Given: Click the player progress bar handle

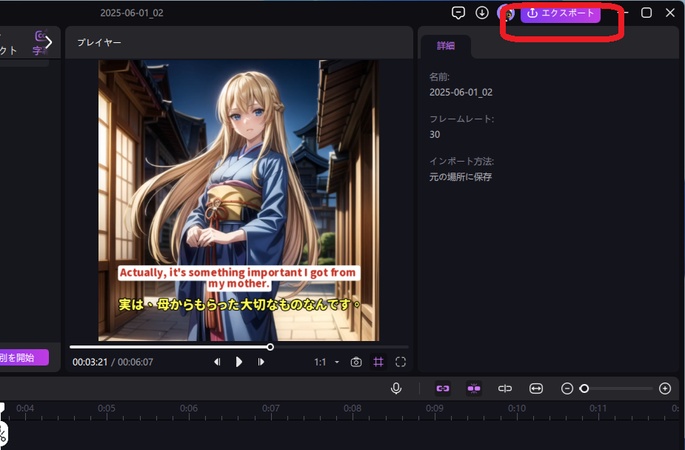Looking at the screenshot, I should pyautogui.click(x=270, y=347).
